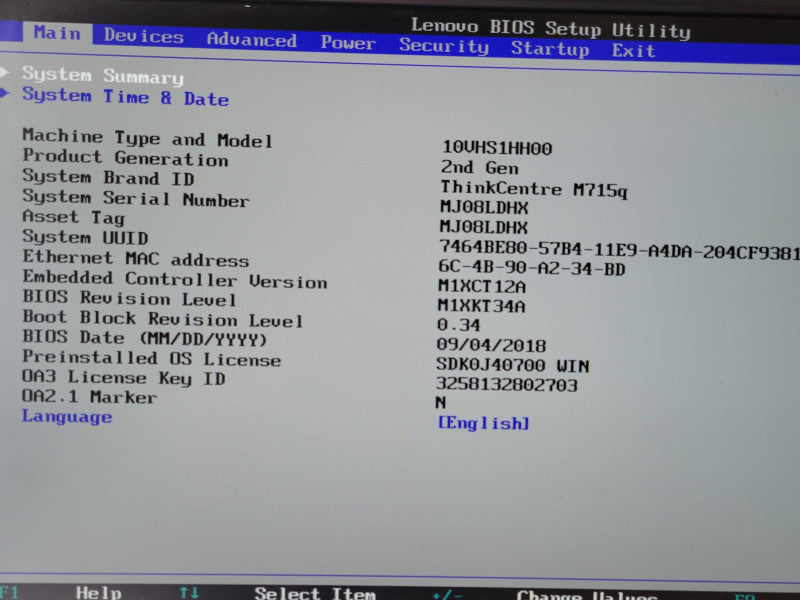Open the Devices tab
800x600 pixels.
[143, 36]
